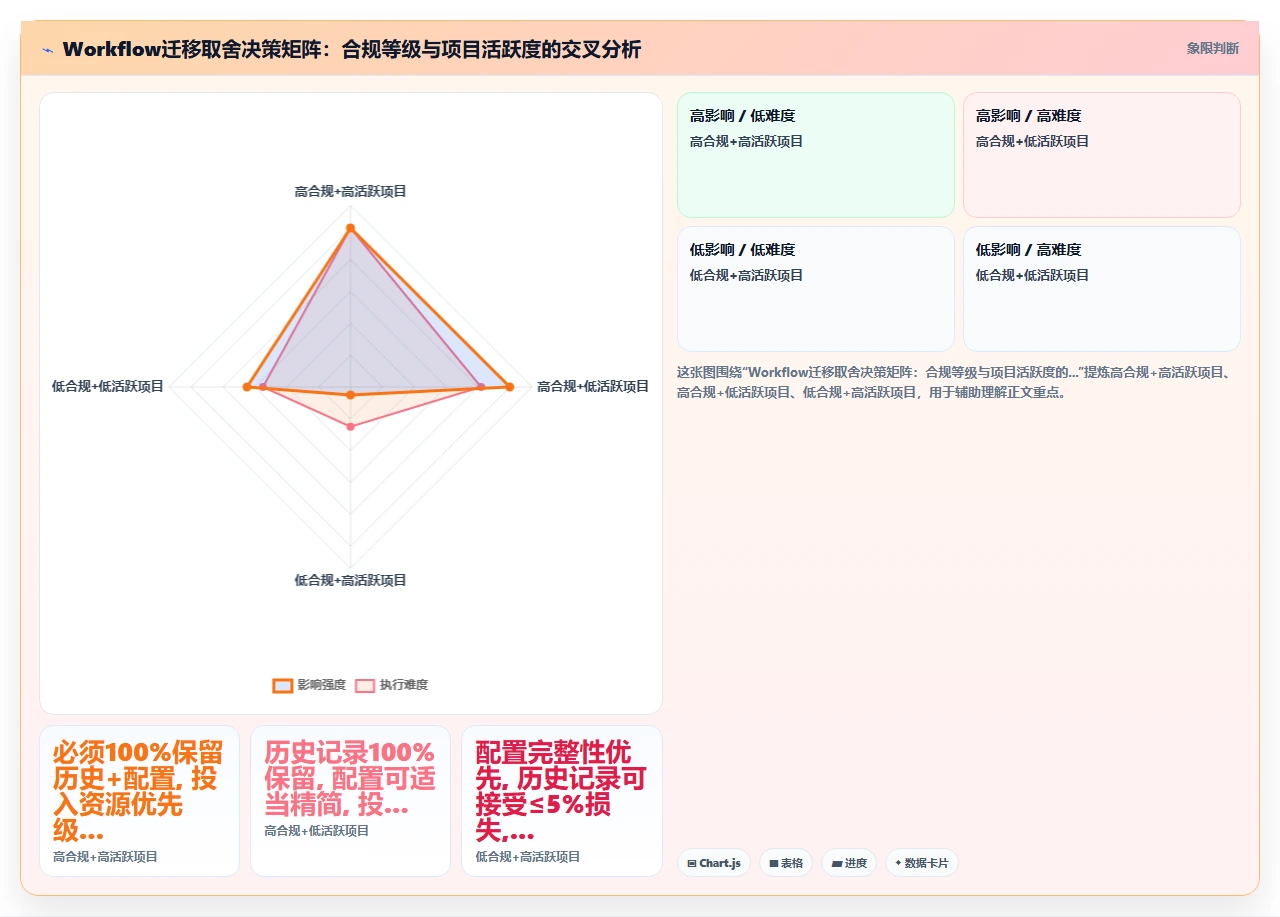Click the radar axis label 低合规+低活跃项目 at left
This screenshot has height=917, width=1280.
(x=108, y=386)
